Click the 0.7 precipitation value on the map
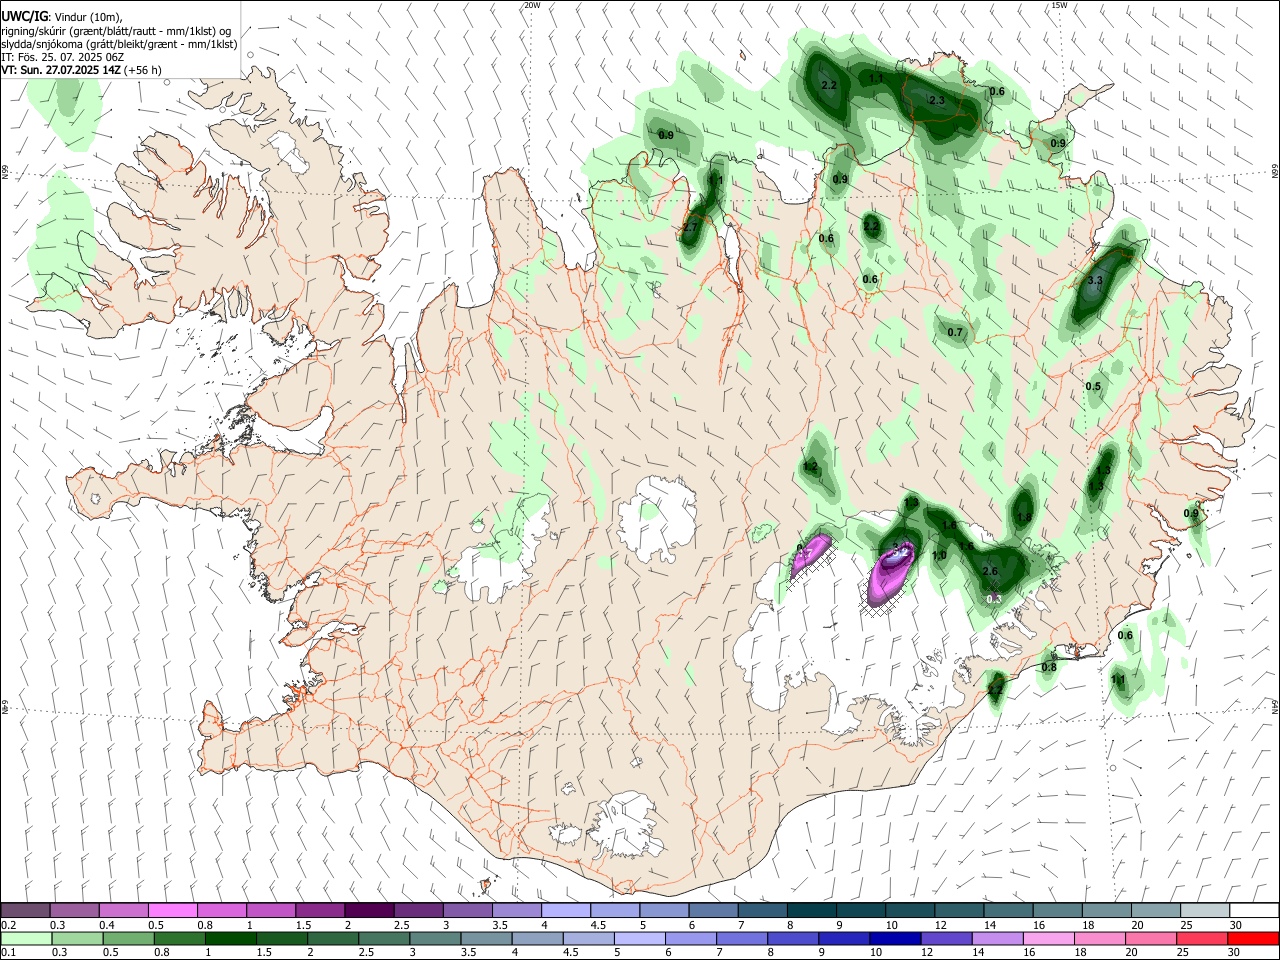Screen dimensions: 1280x960 tap(955, 333)
